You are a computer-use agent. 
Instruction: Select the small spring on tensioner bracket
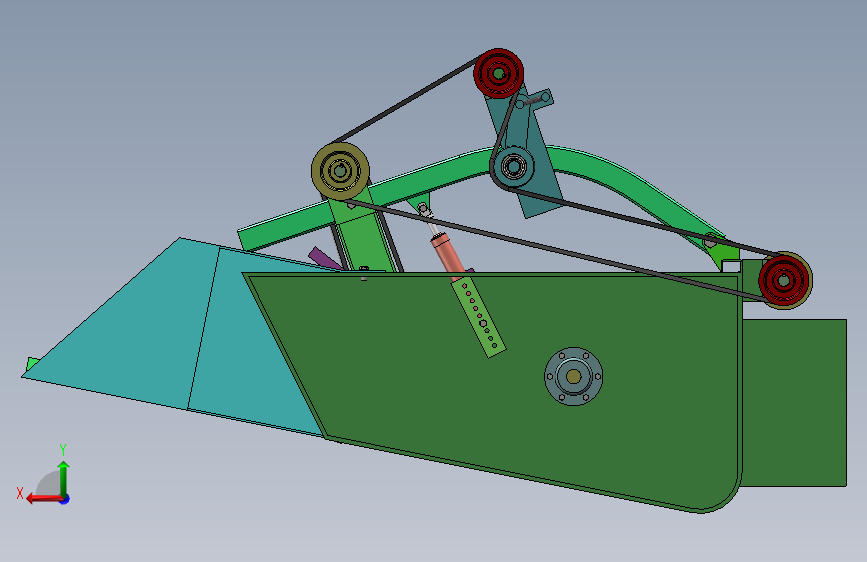533,101
